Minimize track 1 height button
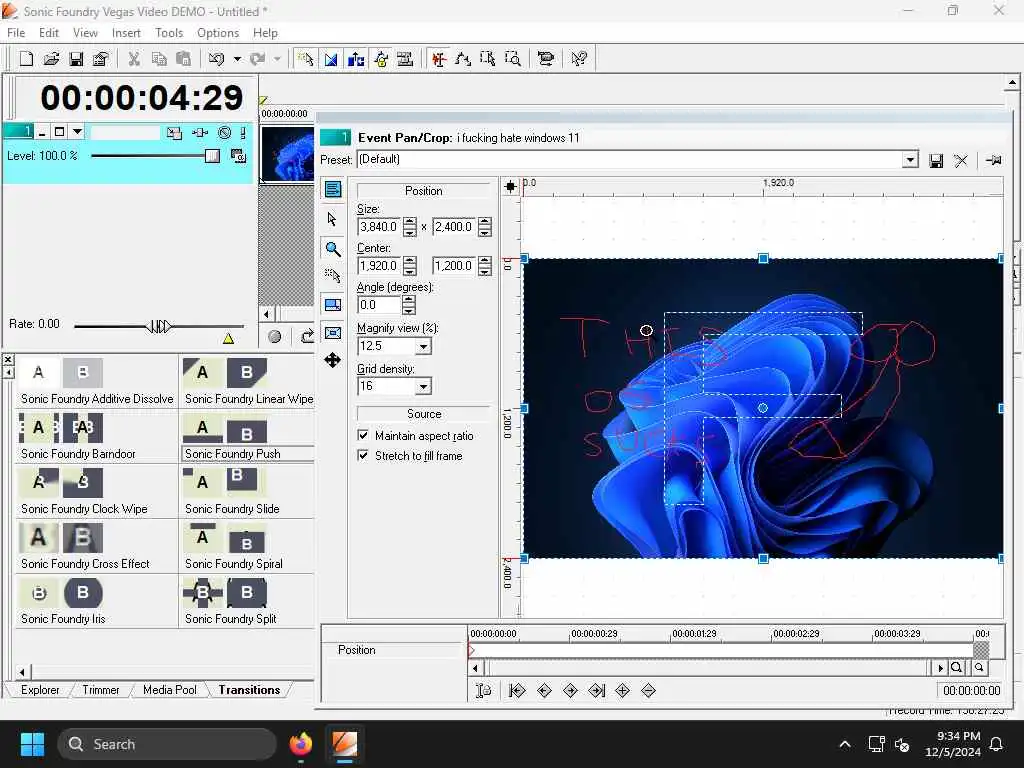The height and width of the screenshot is (768, 1024). 42,133
